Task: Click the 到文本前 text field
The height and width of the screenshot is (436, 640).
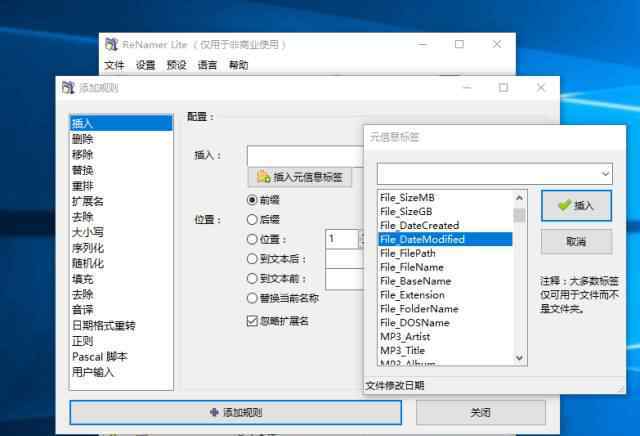Action: pyautogui.click(x=344, y=279)
